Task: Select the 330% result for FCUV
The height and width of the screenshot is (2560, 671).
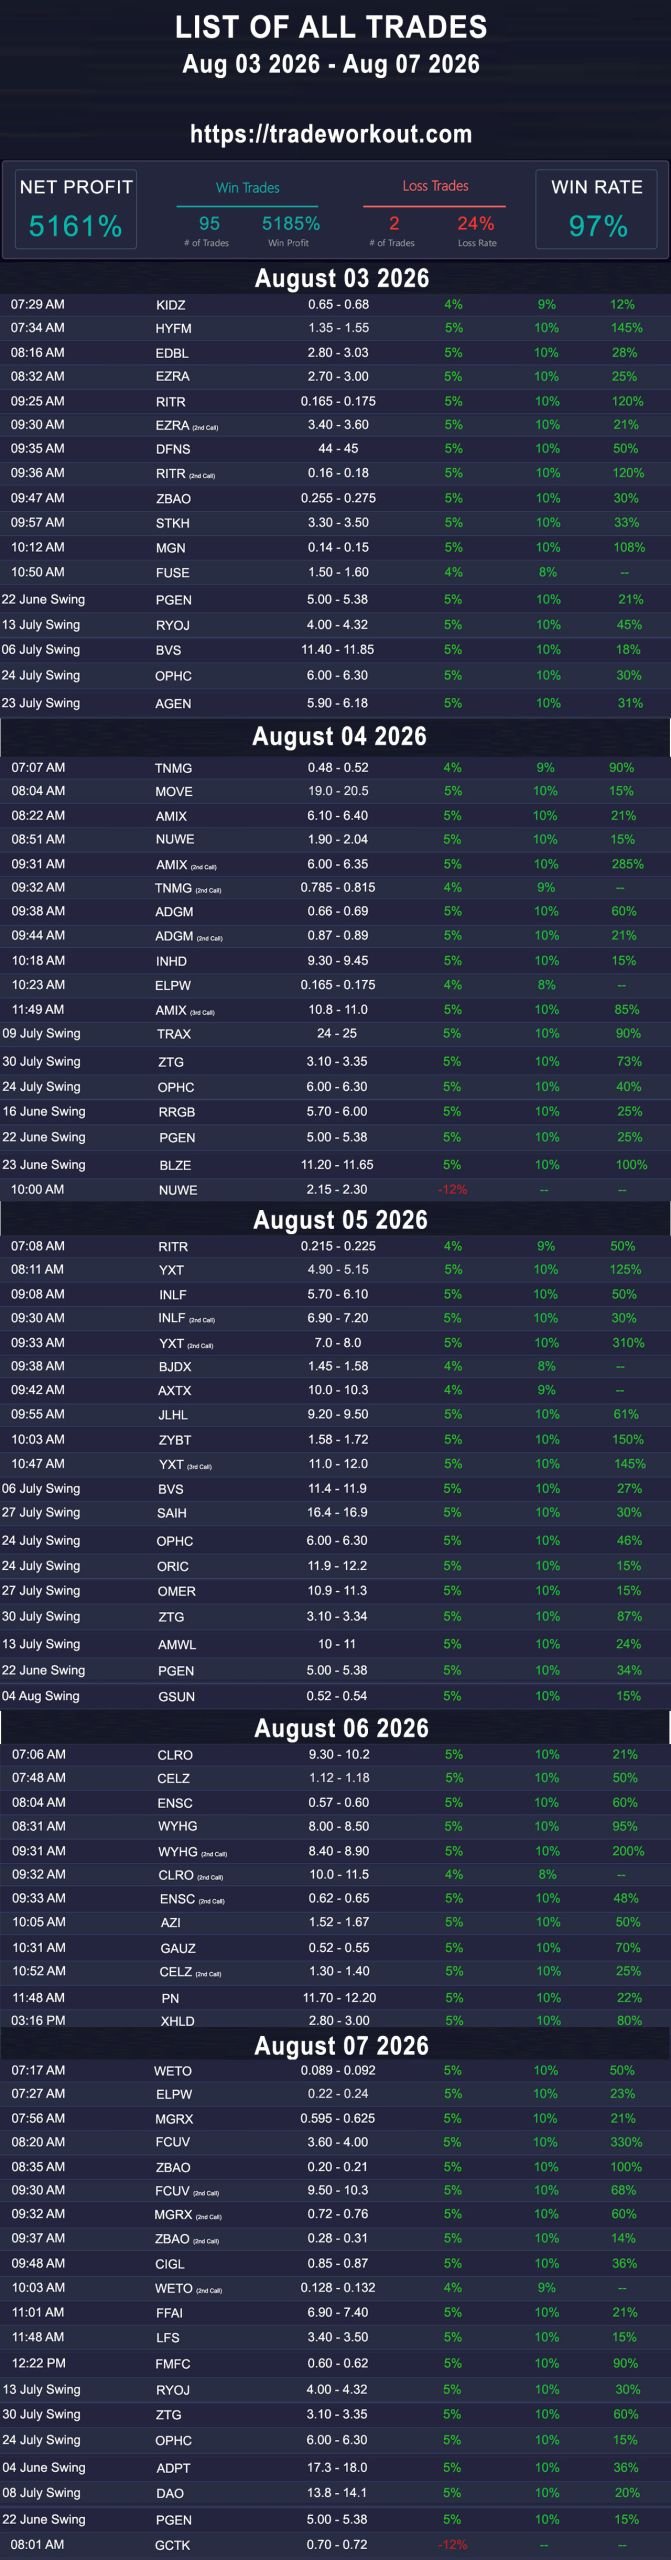Action: pos(626,2142)
